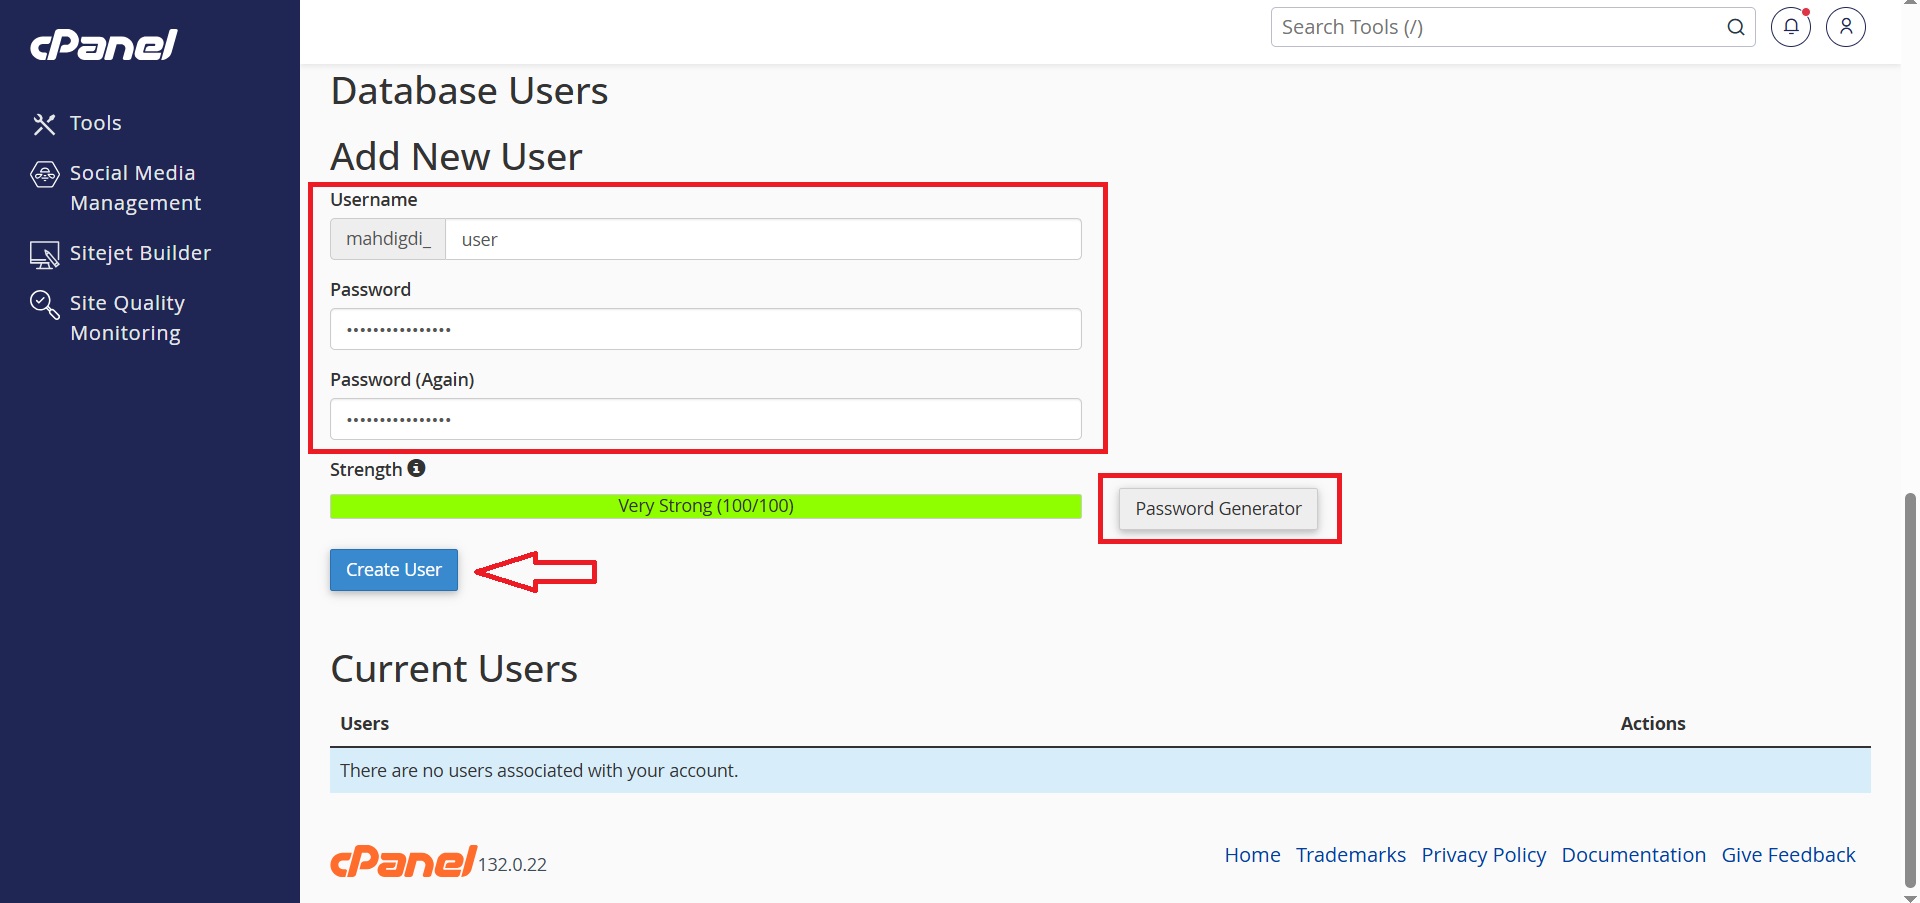The height and width of the screenshot is (903, 1920).
Task: Open the user account menu icon
Action: 1846,27
